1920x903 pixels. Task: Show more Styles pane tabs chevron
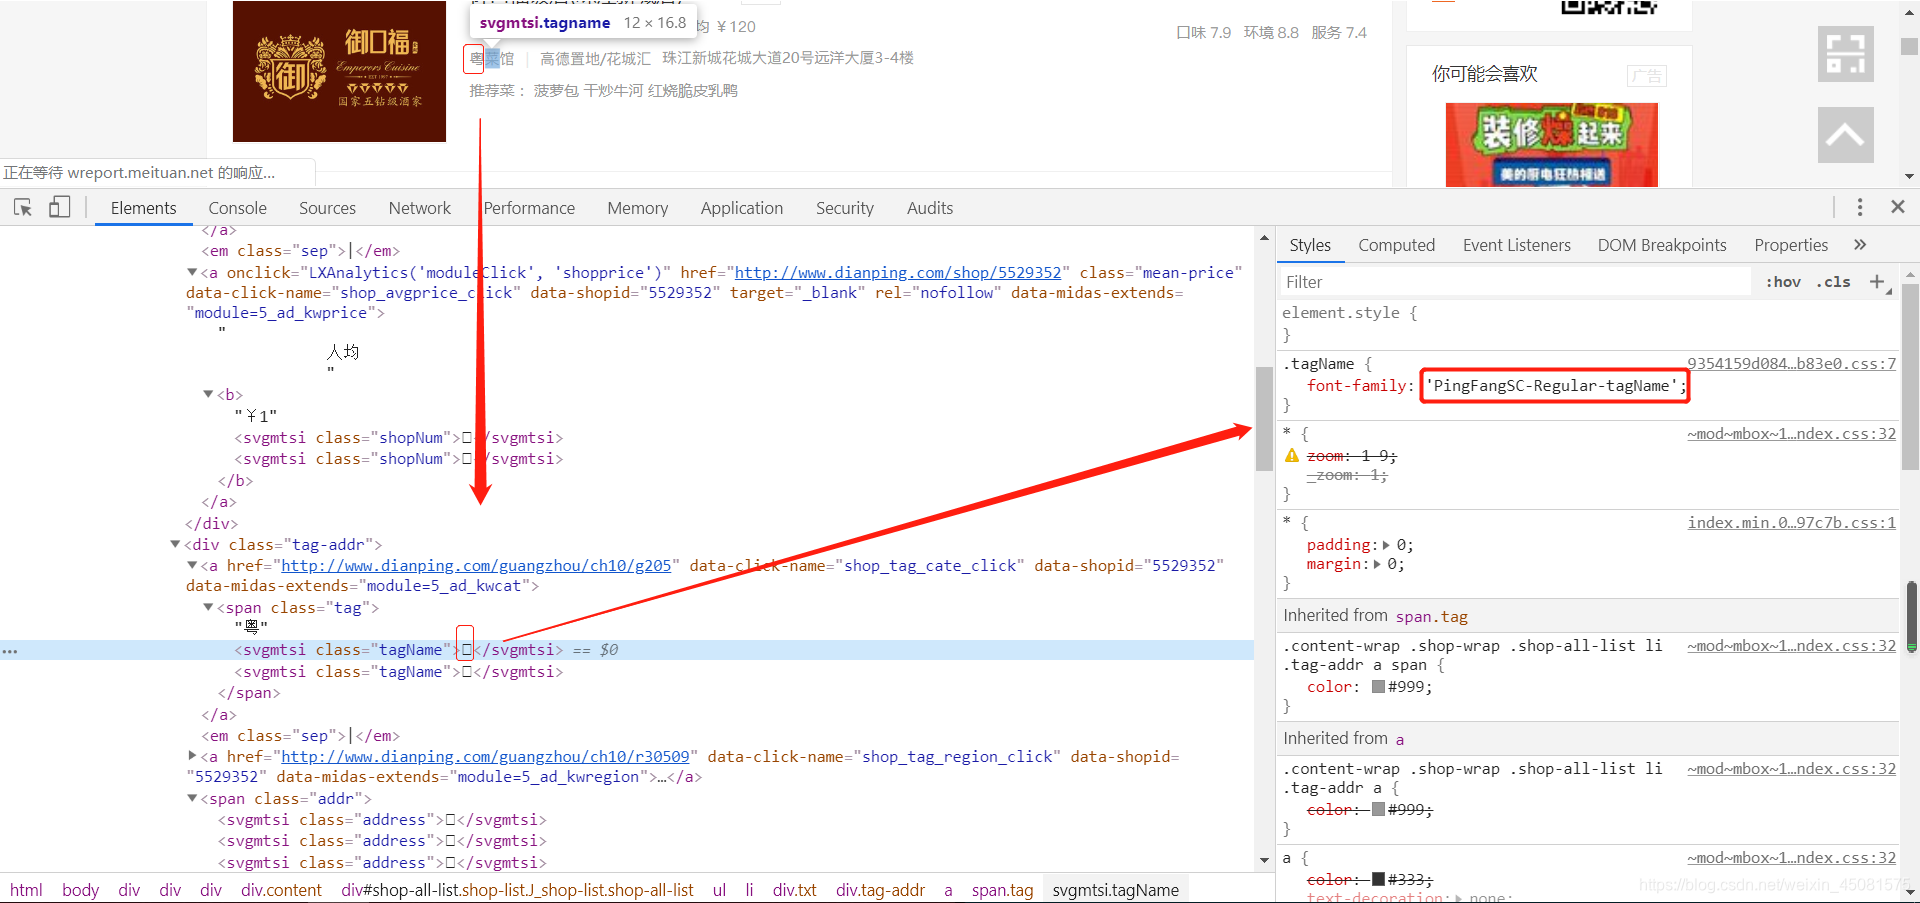click(1860, 245)
